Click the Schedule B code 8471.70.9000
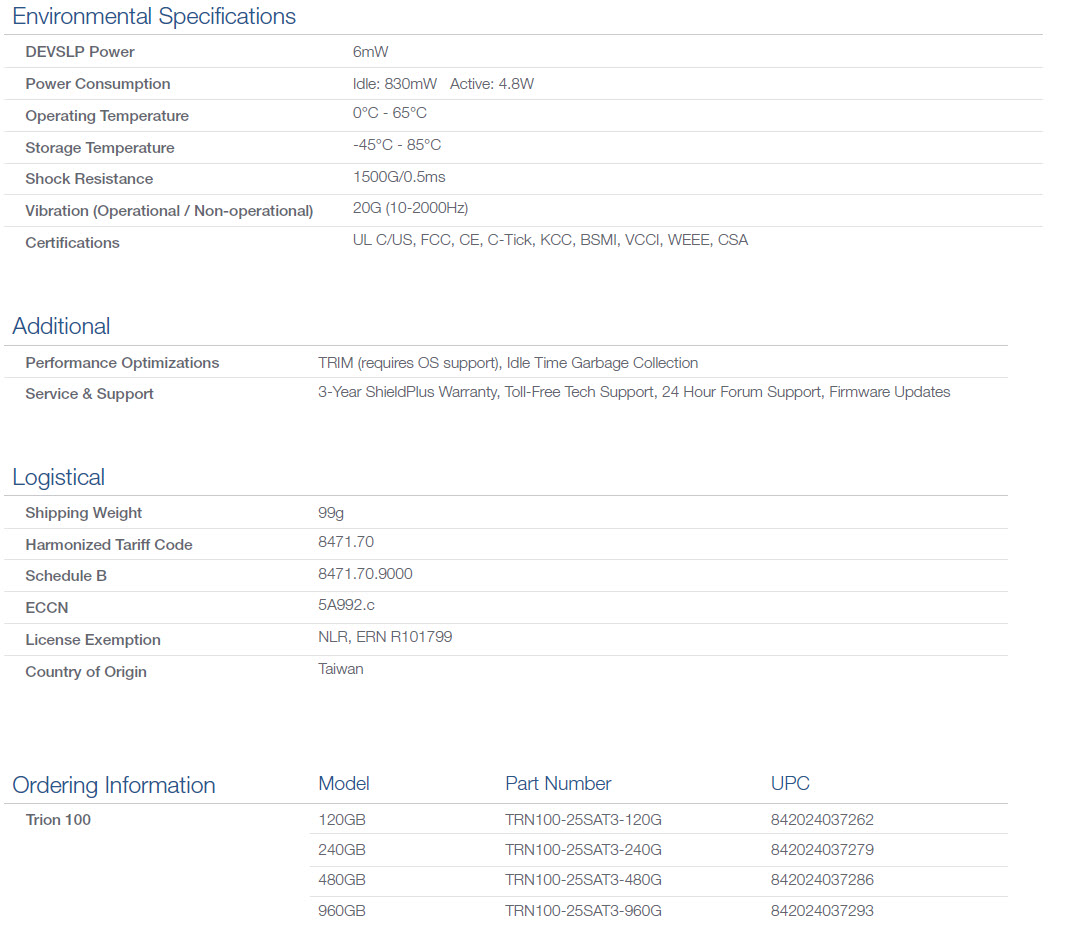 coord(365,574)
